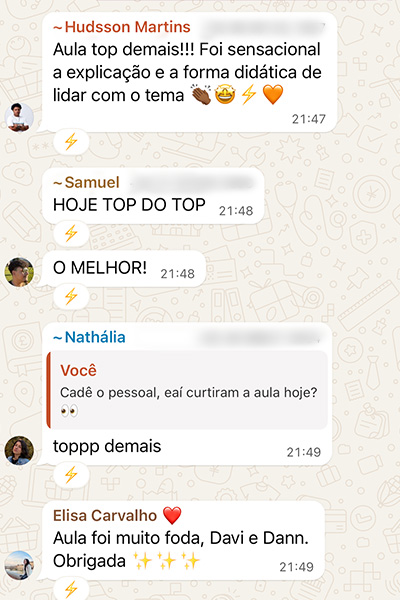
Task: Tap the lightning reaction under Elisa's message
Action: 71,589
